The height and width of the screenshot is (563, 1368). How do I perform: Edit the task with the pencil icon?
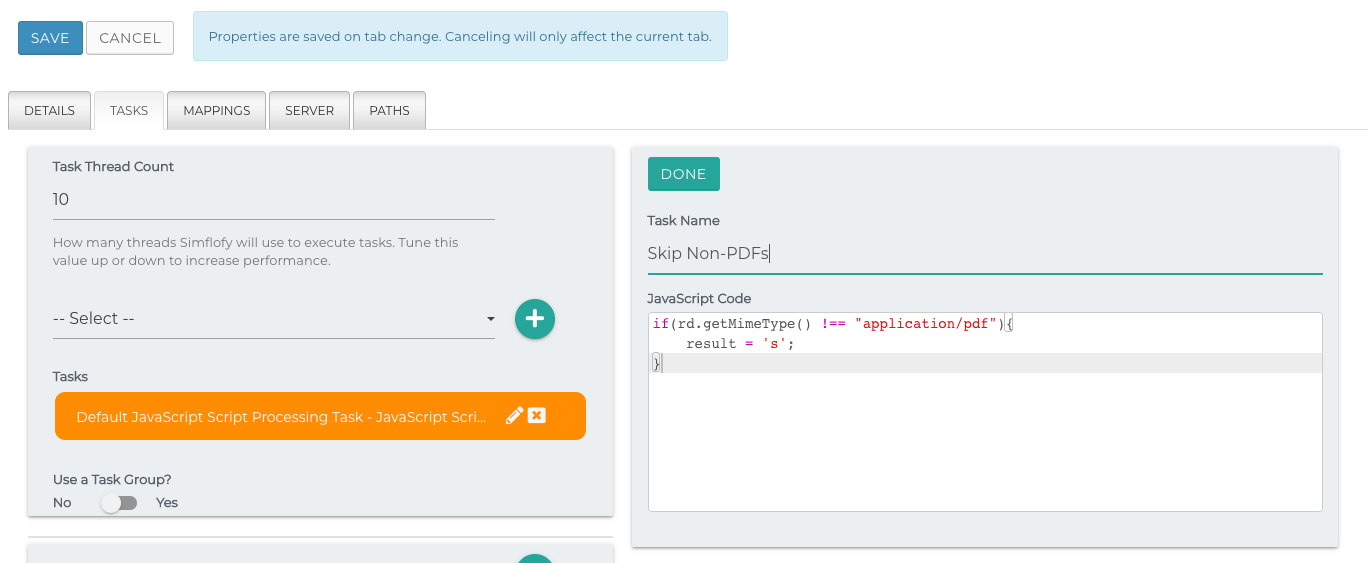click(x=514, y=416)
